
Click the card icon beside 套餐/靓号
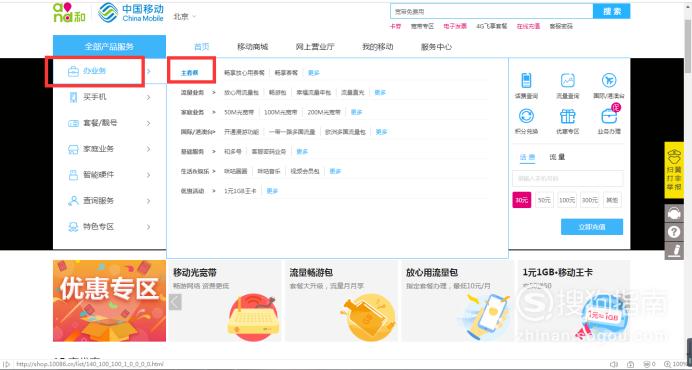click(73, 123)
